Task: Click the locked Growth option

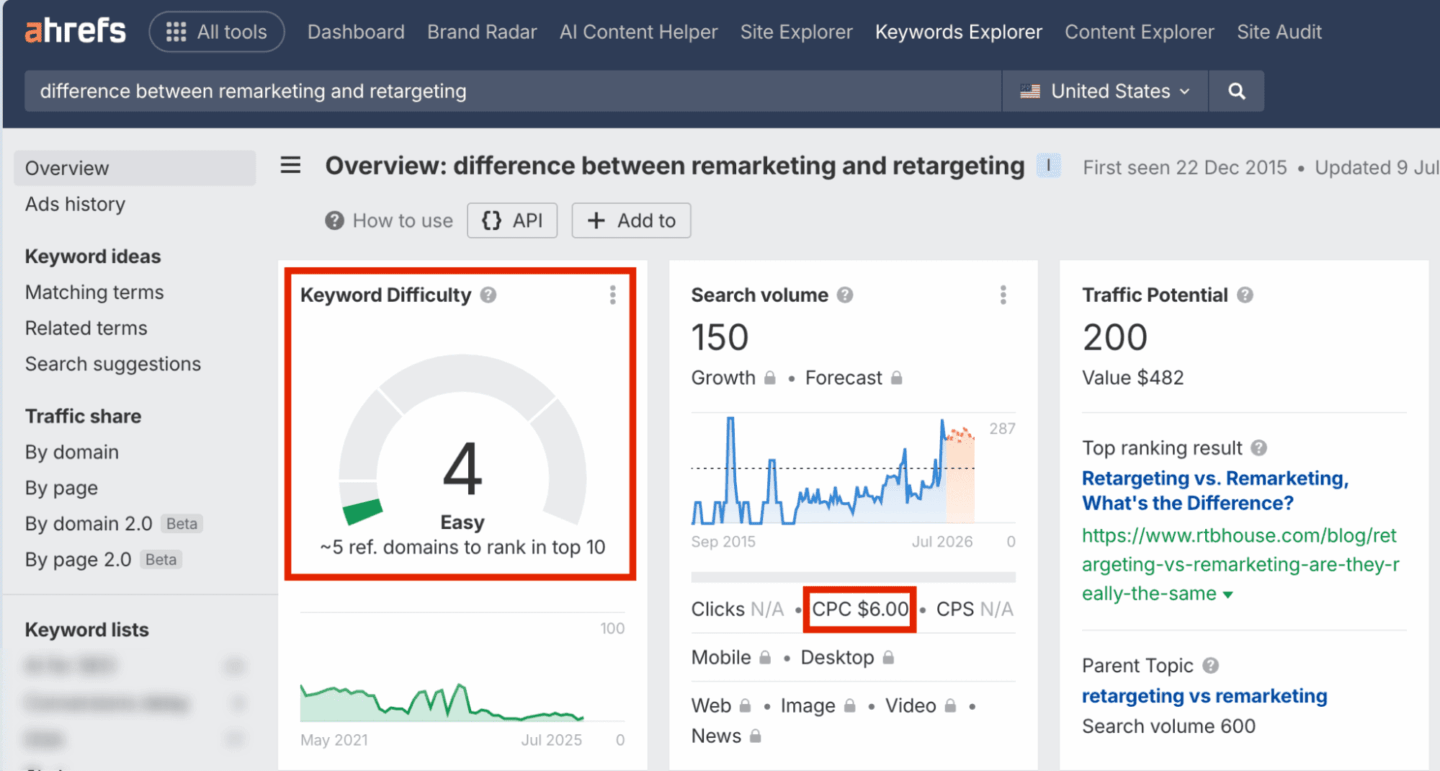Action: pyautogui.click(x=733, y=378)
